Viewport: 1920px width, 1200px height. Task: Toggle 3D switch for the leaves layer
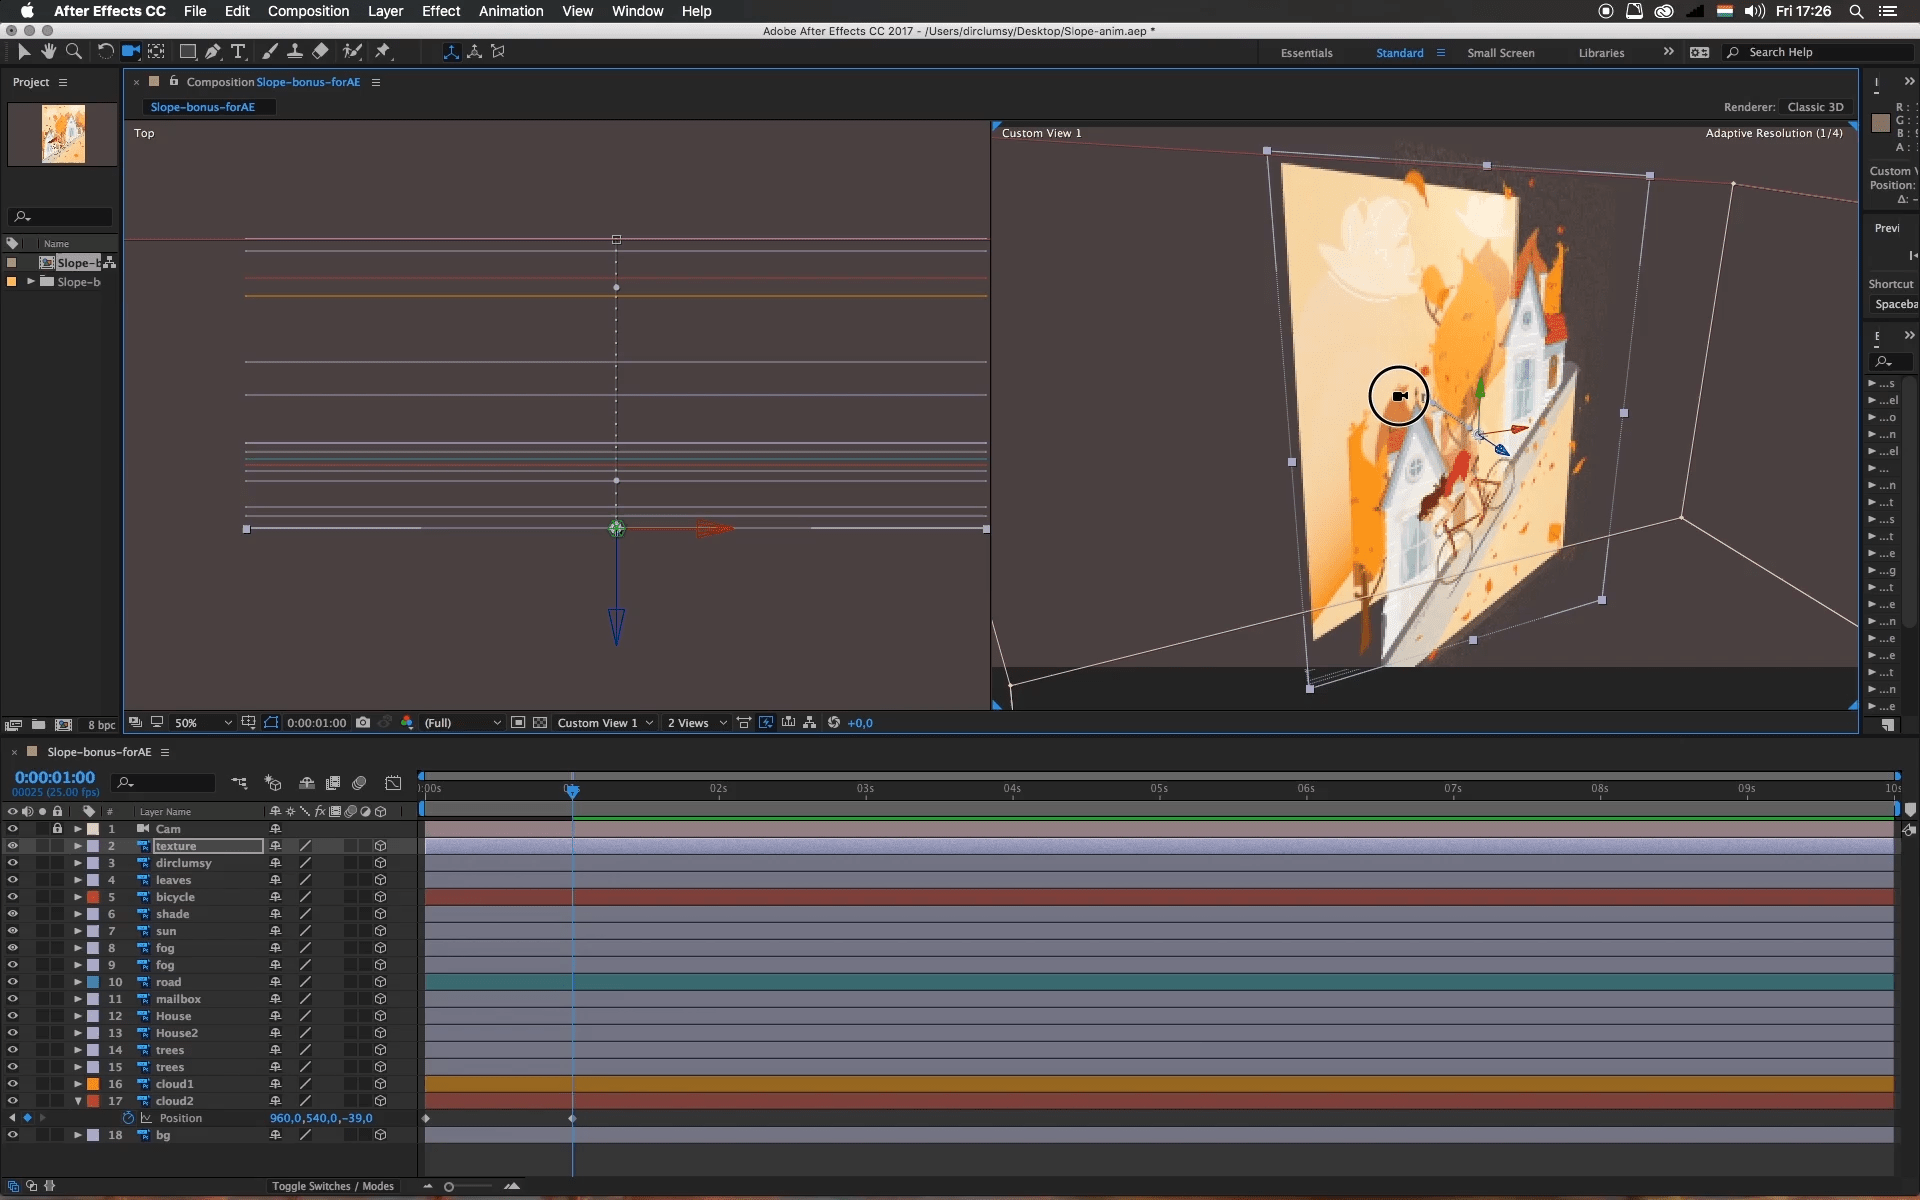click(x=380, y=880)
